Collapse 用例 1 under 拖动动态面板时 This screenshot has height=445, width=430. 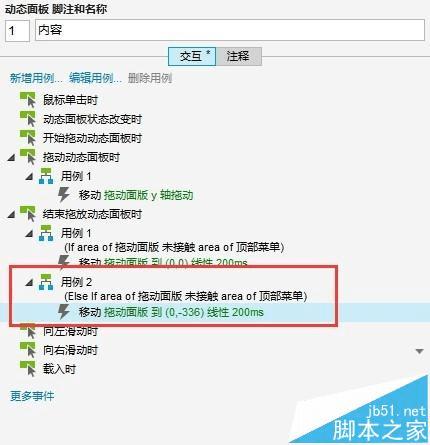click(29, 177)
